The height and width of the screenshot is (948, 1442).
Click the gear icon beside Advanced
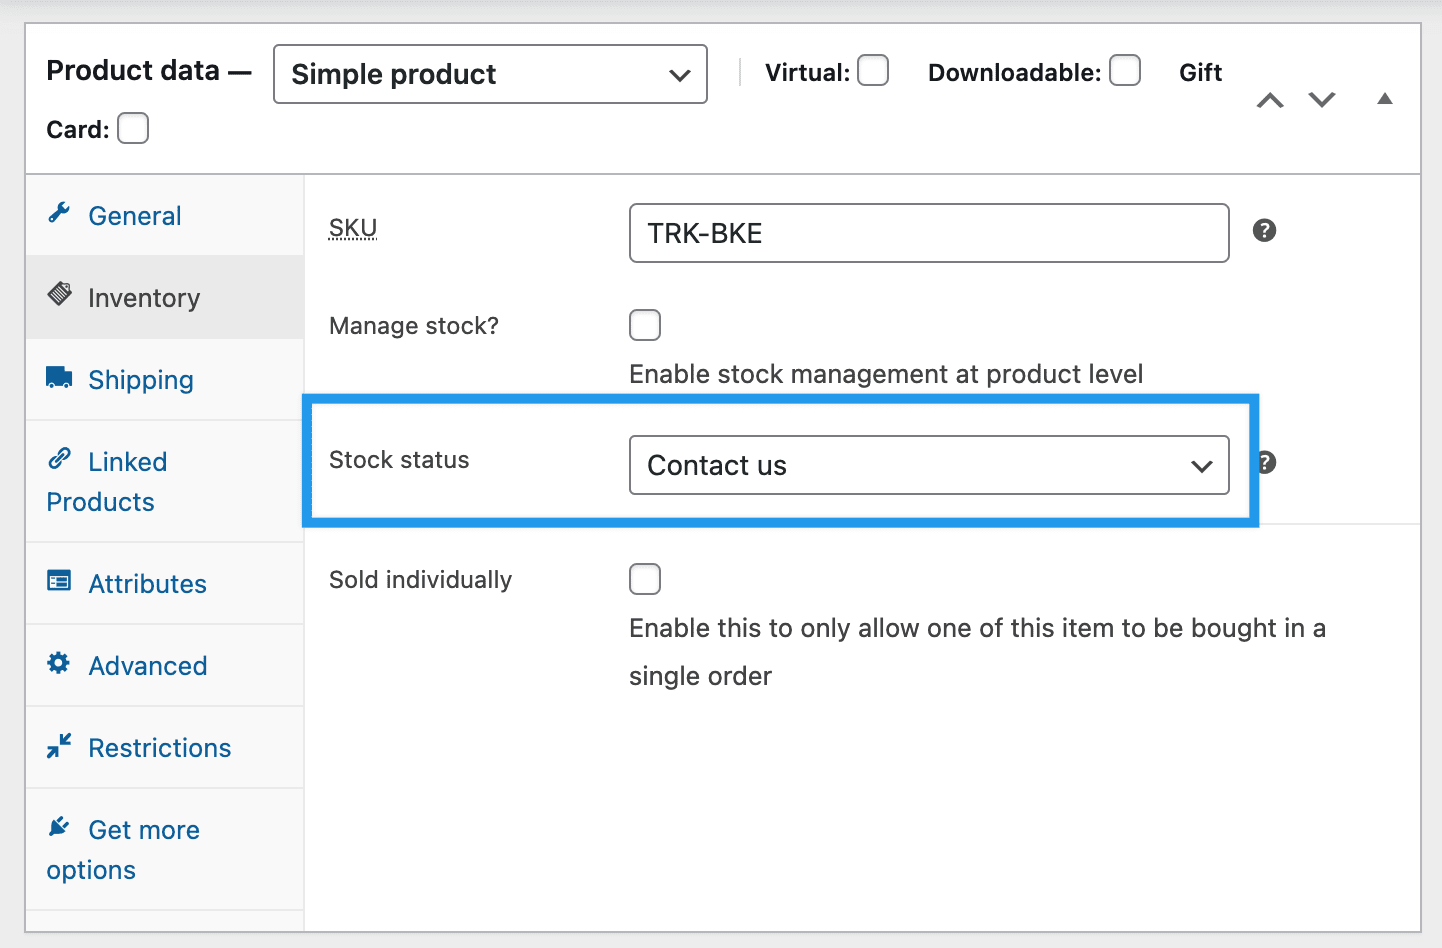pyautogui.click(x=59, y=663)
